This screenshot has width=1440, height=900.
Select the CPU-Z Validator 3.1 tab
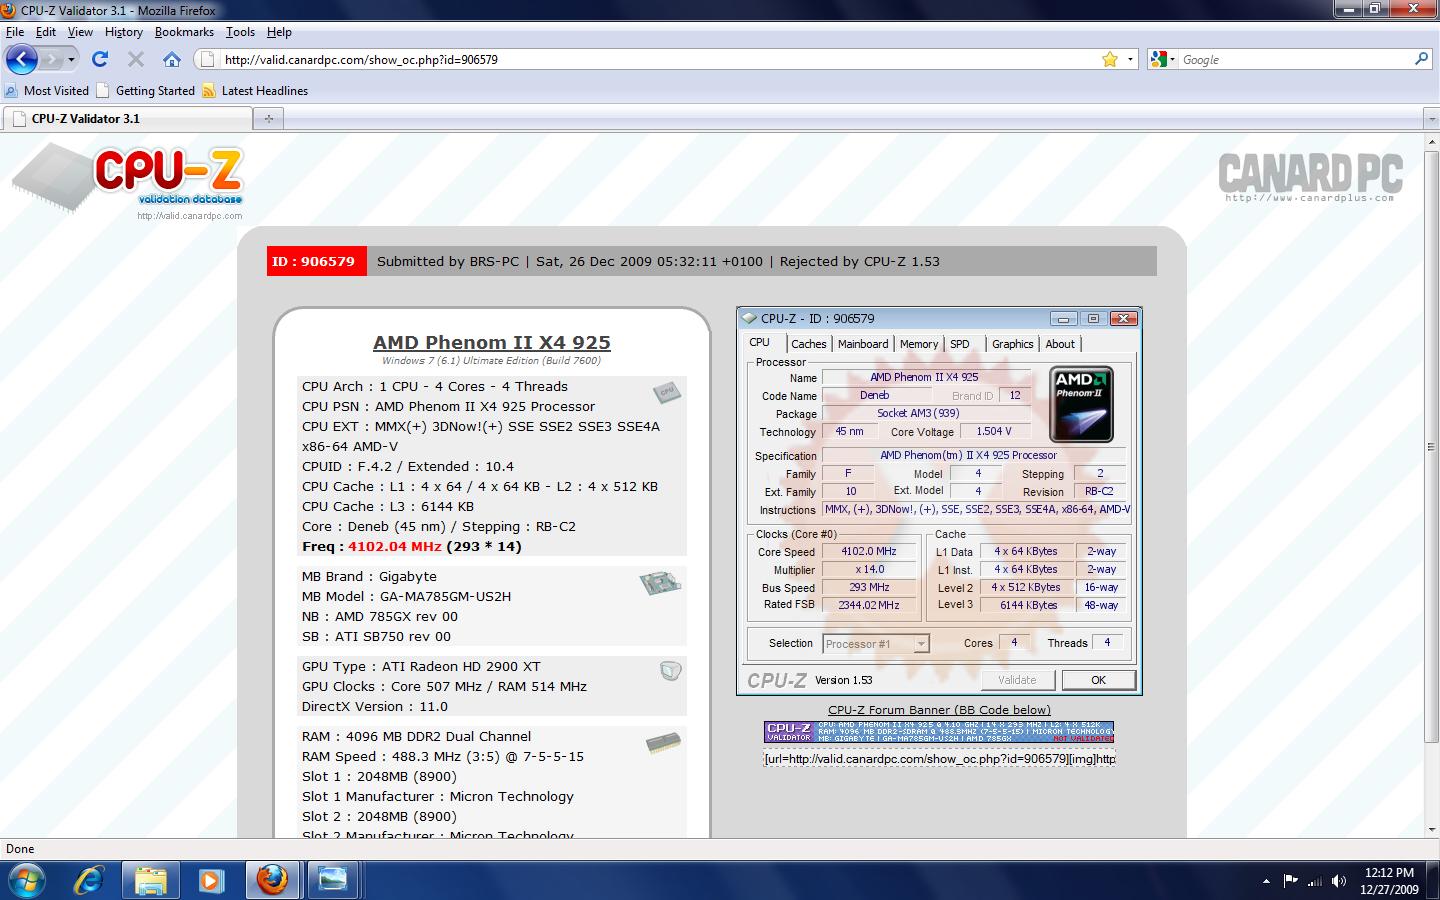(x=128, y=118)
